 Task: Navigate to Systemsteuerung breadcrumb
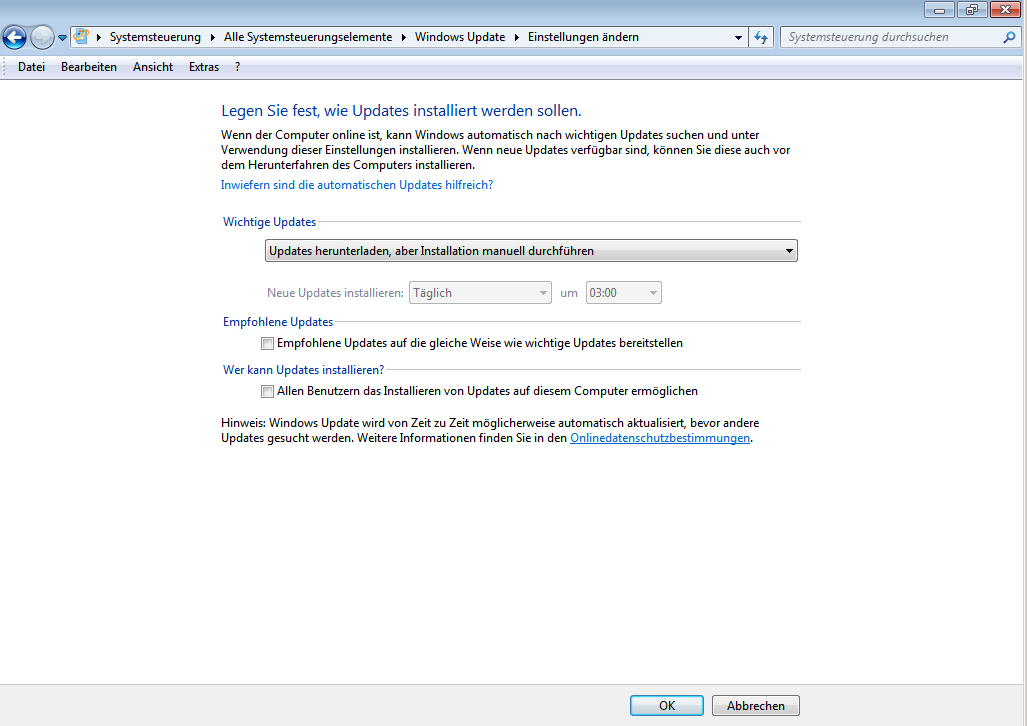click(155, 37)
